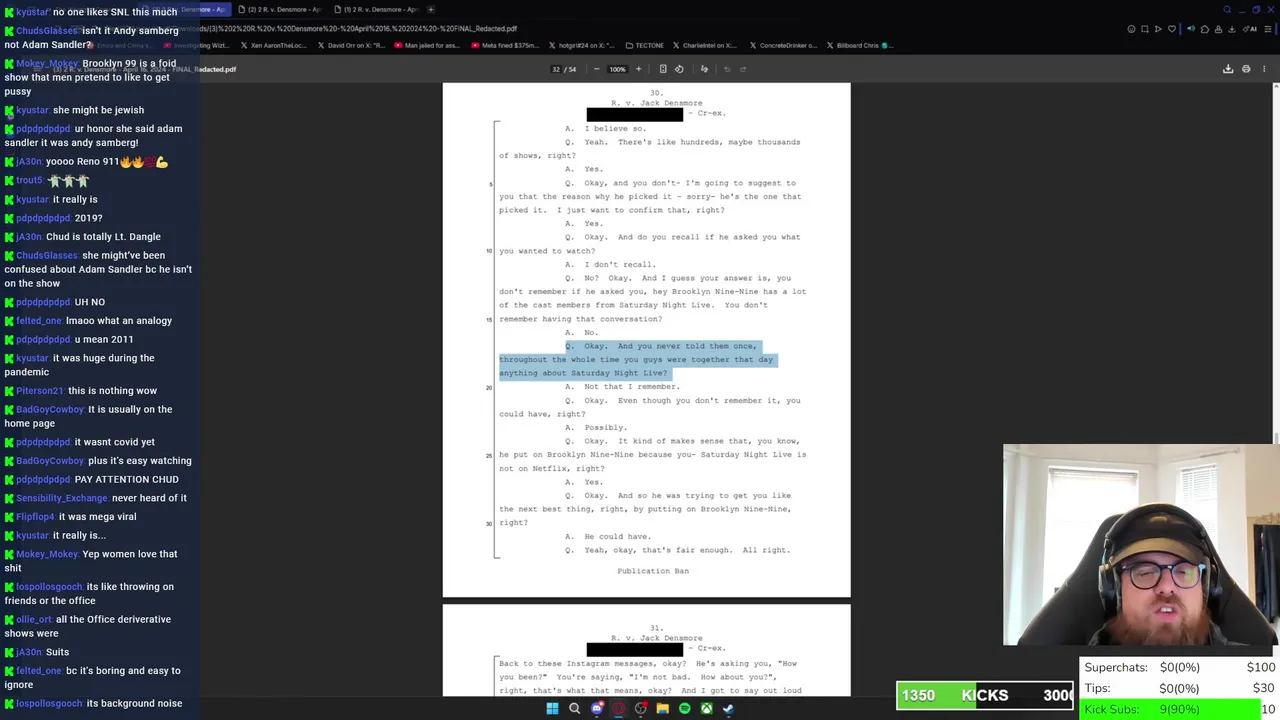
Task: Click the page number field '32 / 54'
Action: pyautogui.click(x=565, y=69)
